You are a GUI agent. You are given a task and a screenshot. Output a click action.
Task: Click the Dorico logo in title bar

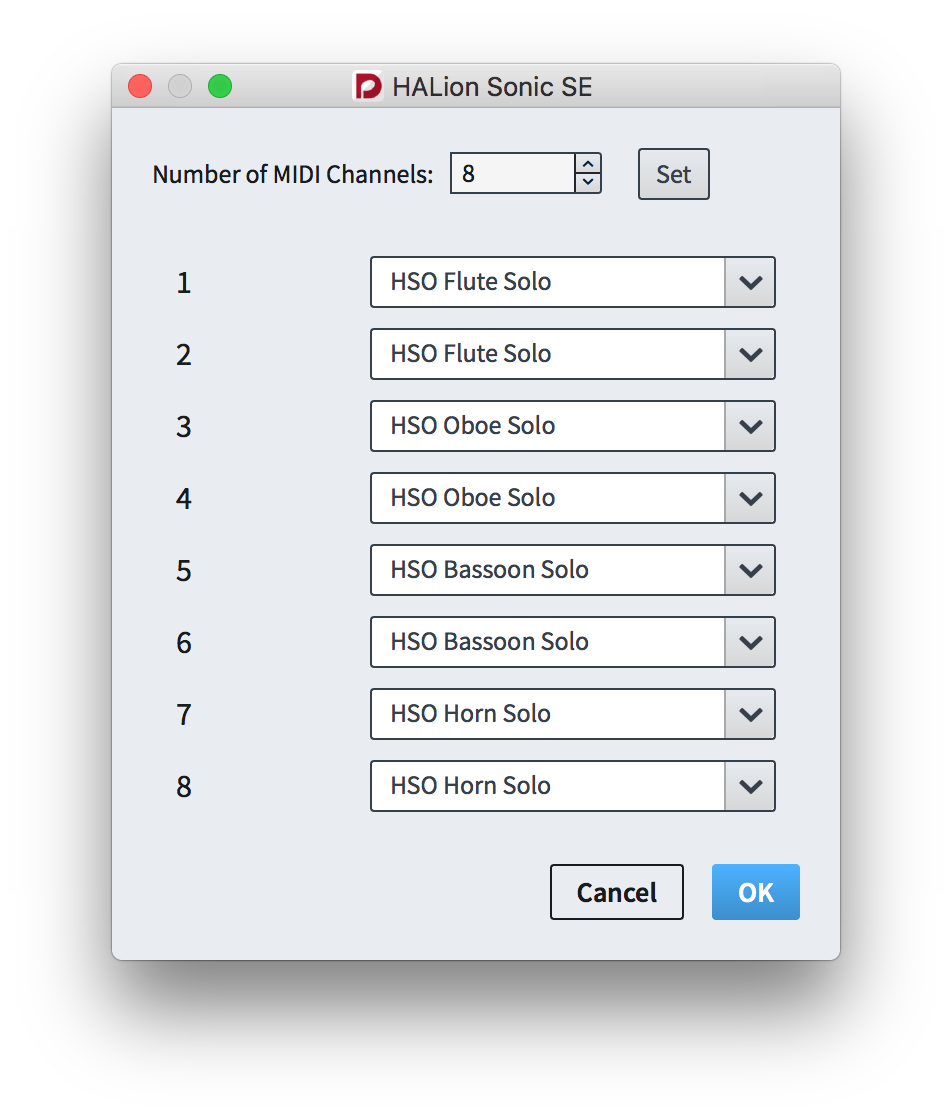[x=369, y=86]
